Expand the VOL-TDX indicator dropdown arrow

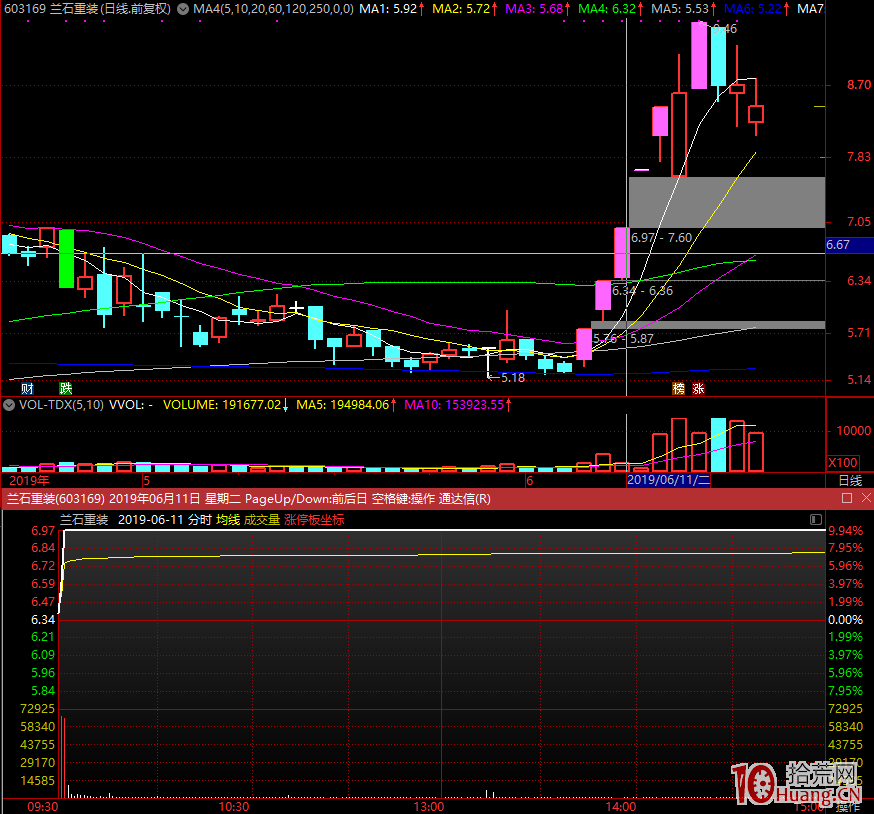coord(8,405)
